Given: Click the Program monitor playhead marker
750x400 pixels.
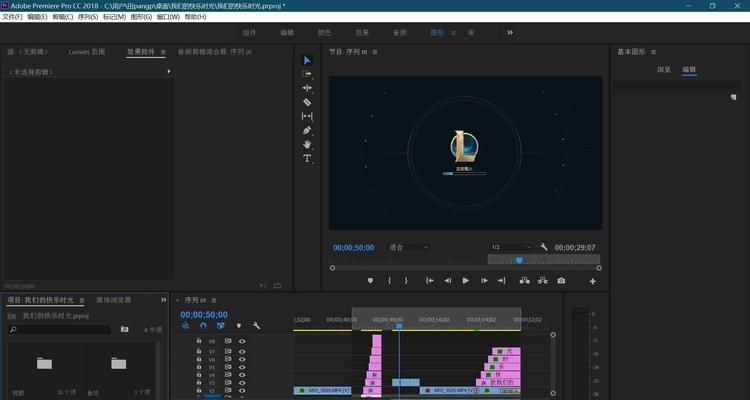Looking at the screenshot, I should point(519,260).
